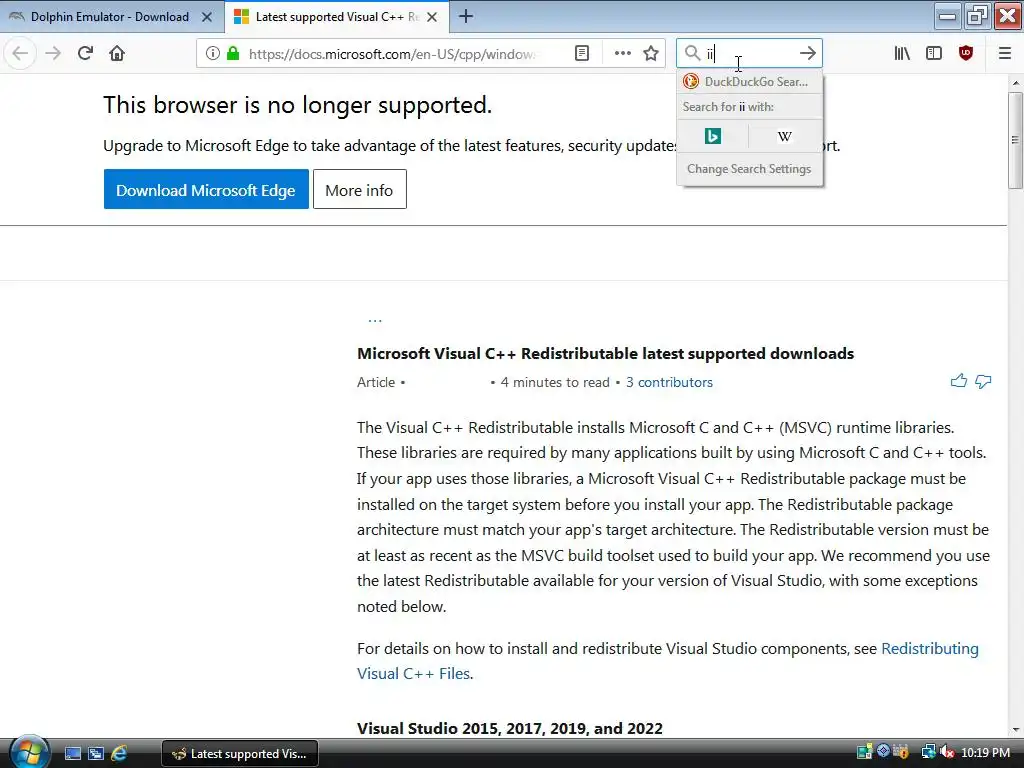1024x768 pixels.
Task: Open the 3 contributors link
Action: 669,382
